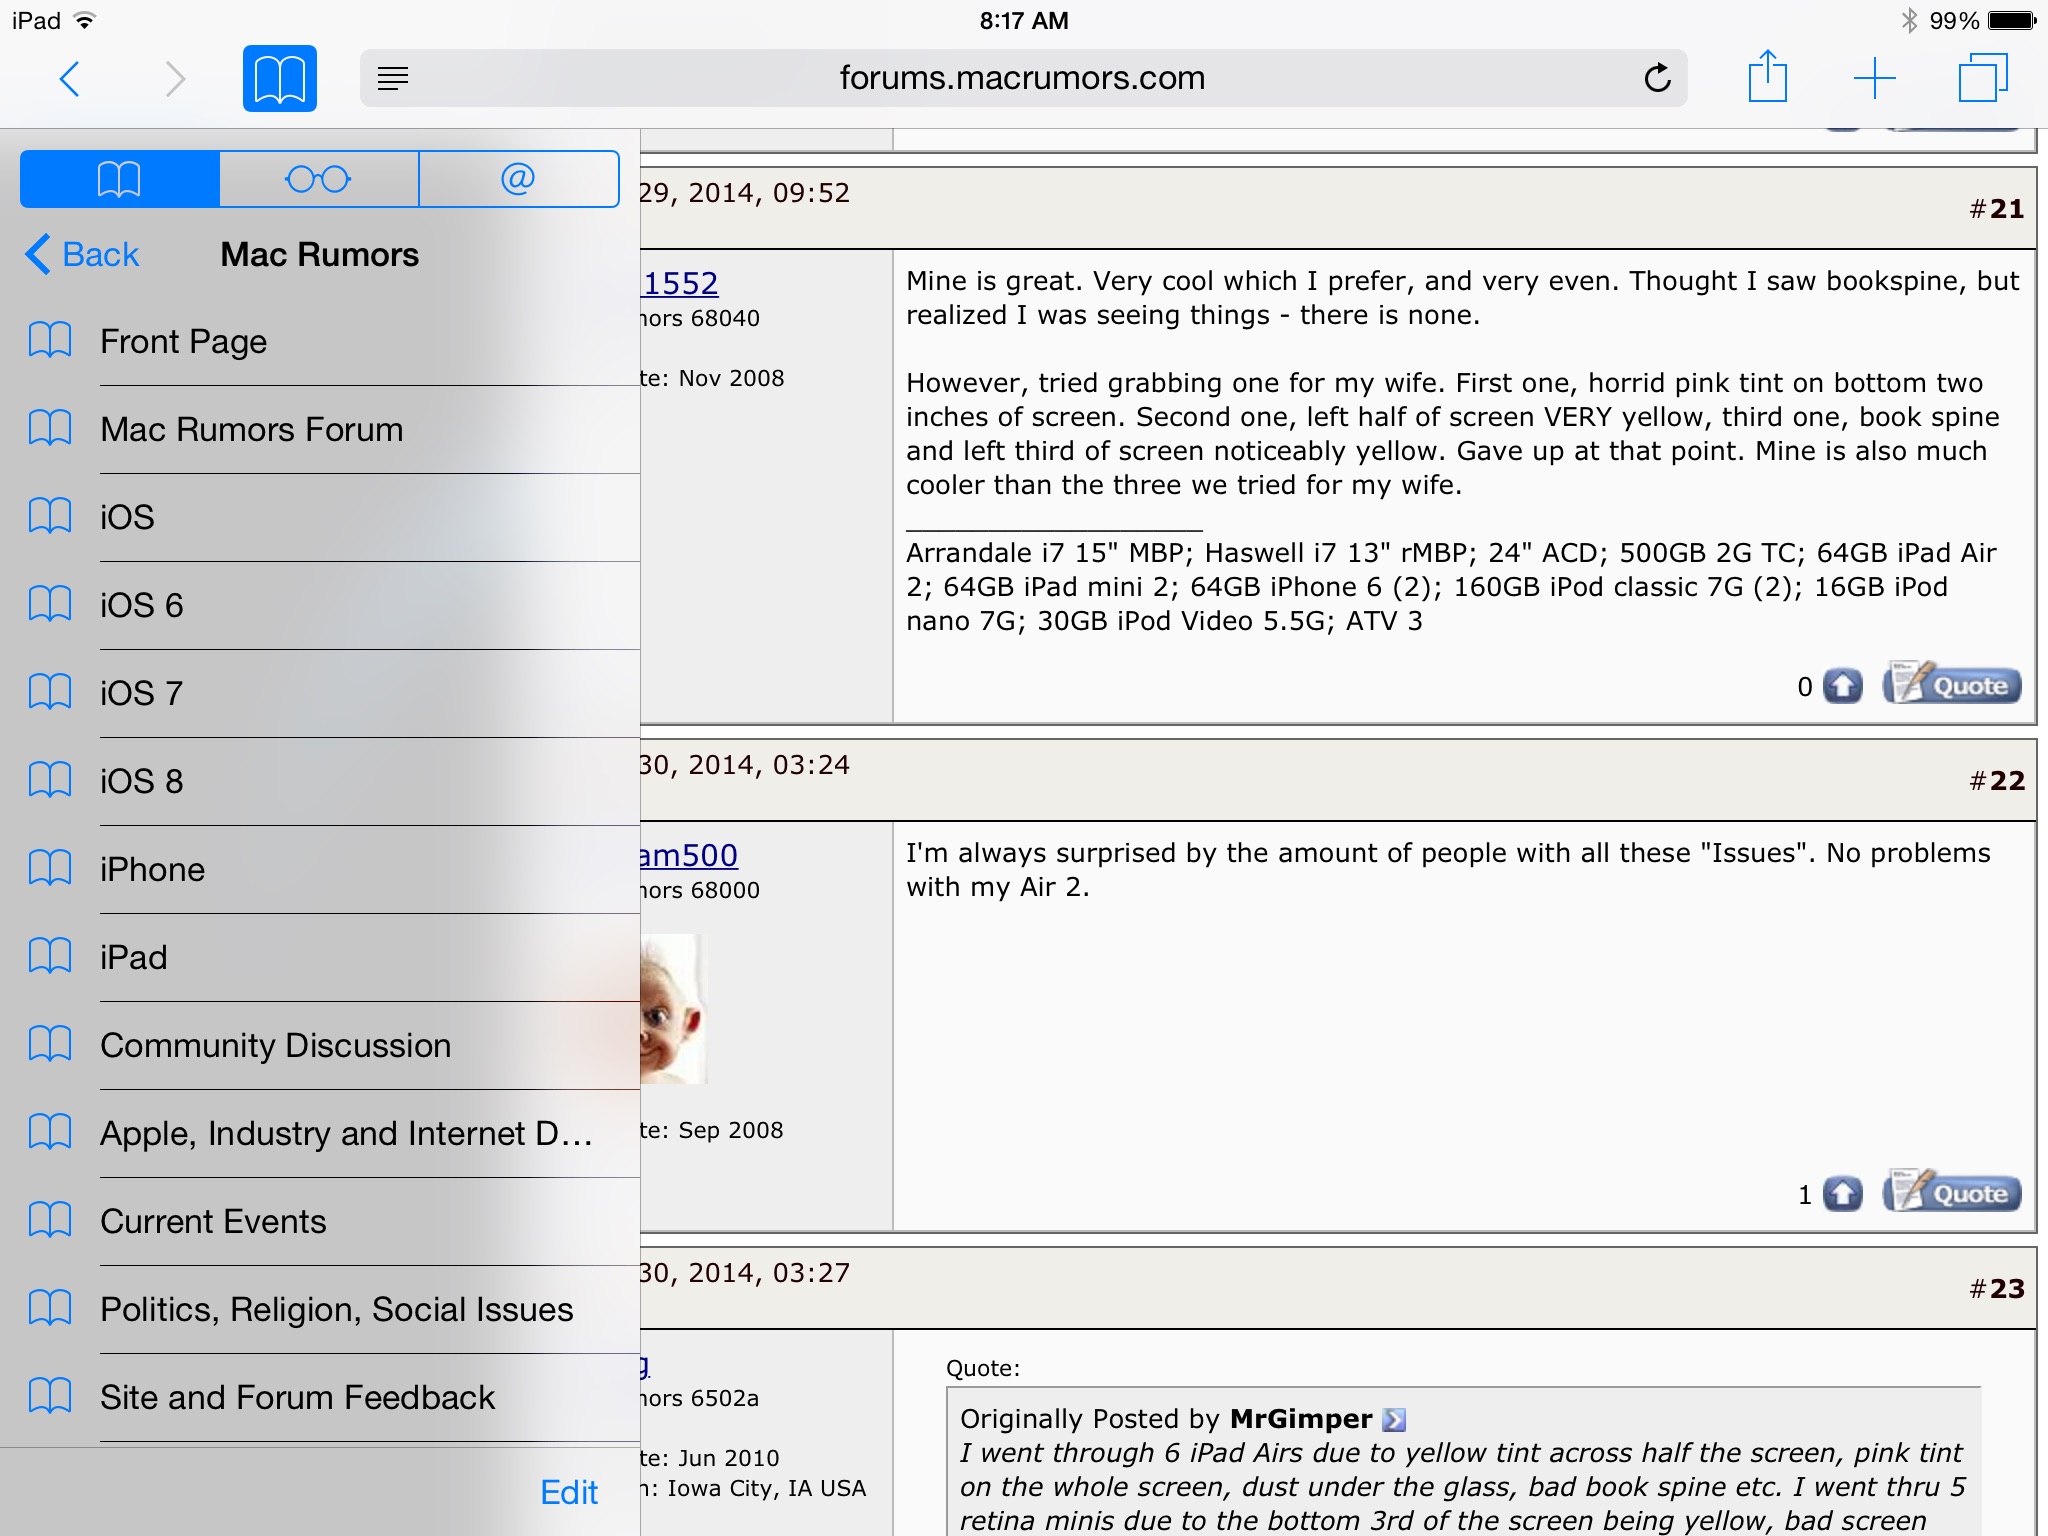Tap the Safari forward arrow
Viewport: 2048px width, 1536px height.
coord(175,78)
